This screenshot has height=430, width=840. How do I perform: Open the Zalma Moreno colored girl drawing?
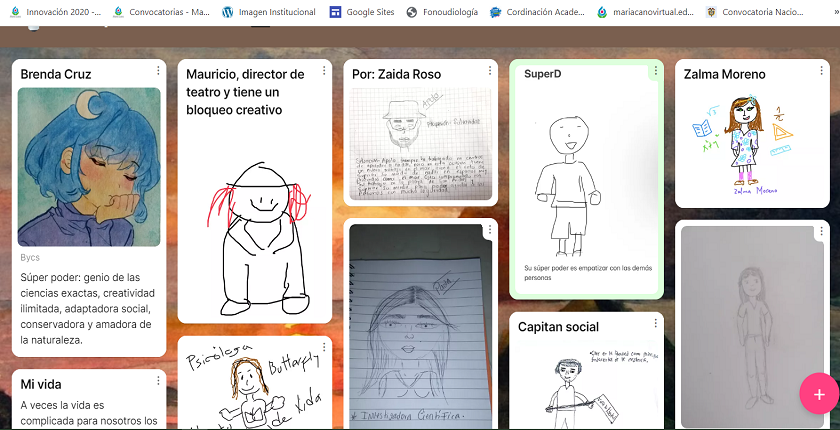pos(752,145)
